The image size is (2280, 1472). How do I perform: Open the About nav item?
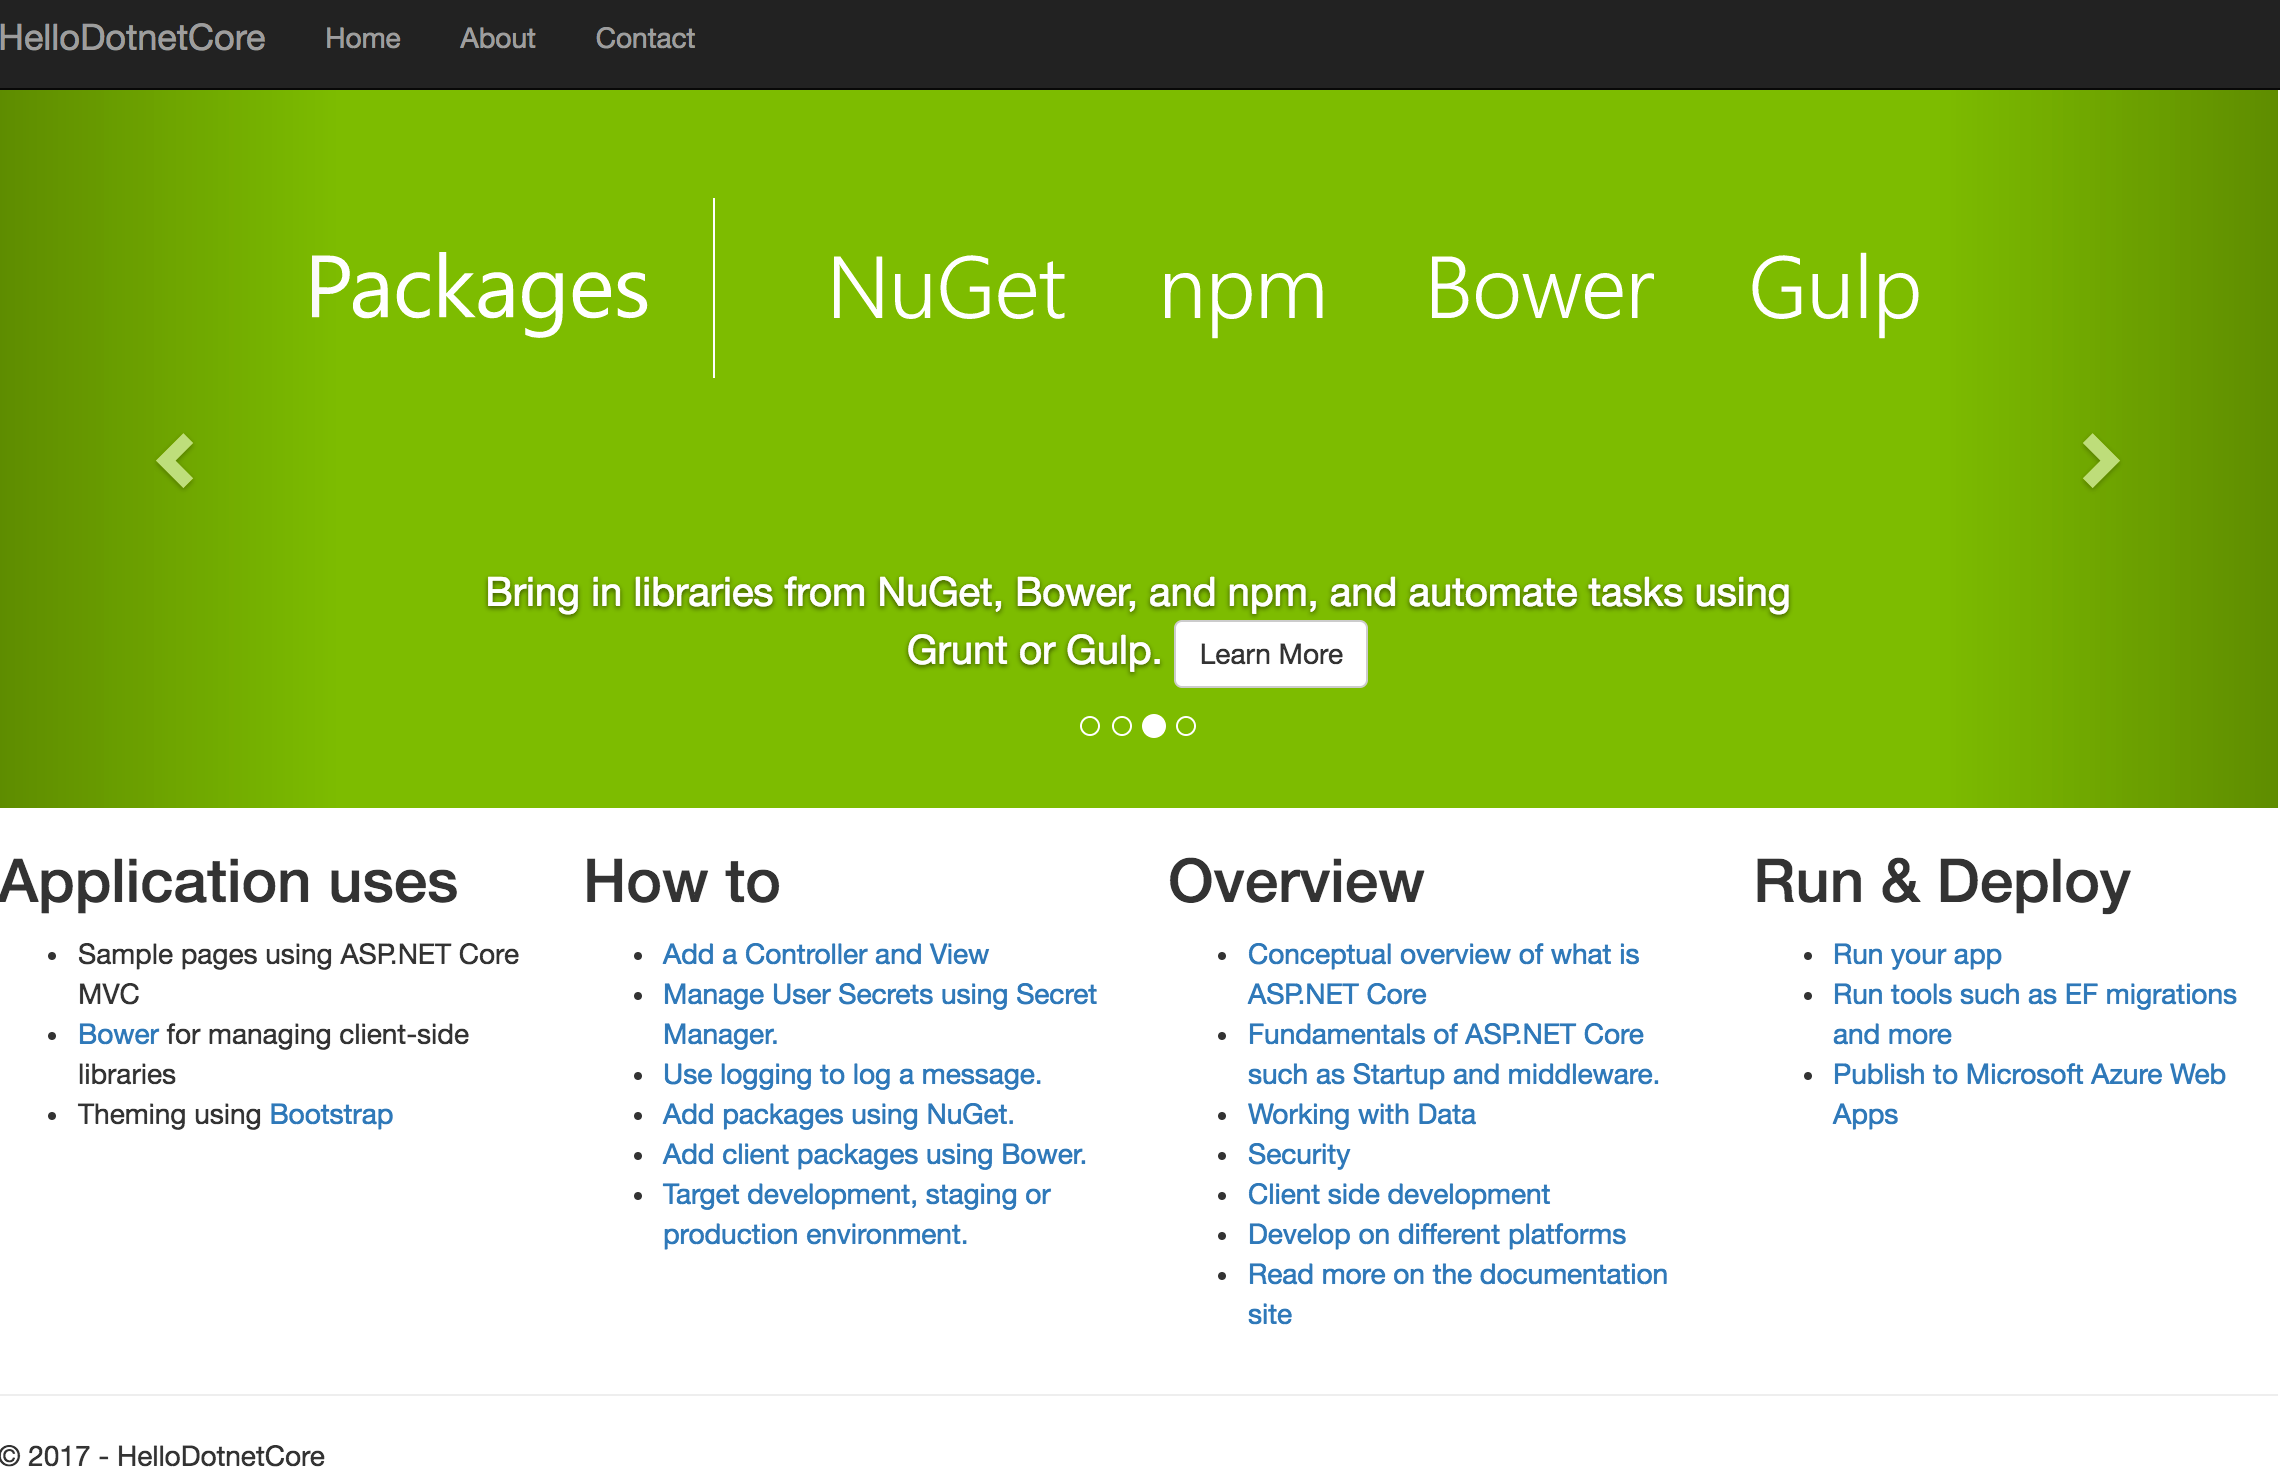pyautogui.click(x=498, y=38)
